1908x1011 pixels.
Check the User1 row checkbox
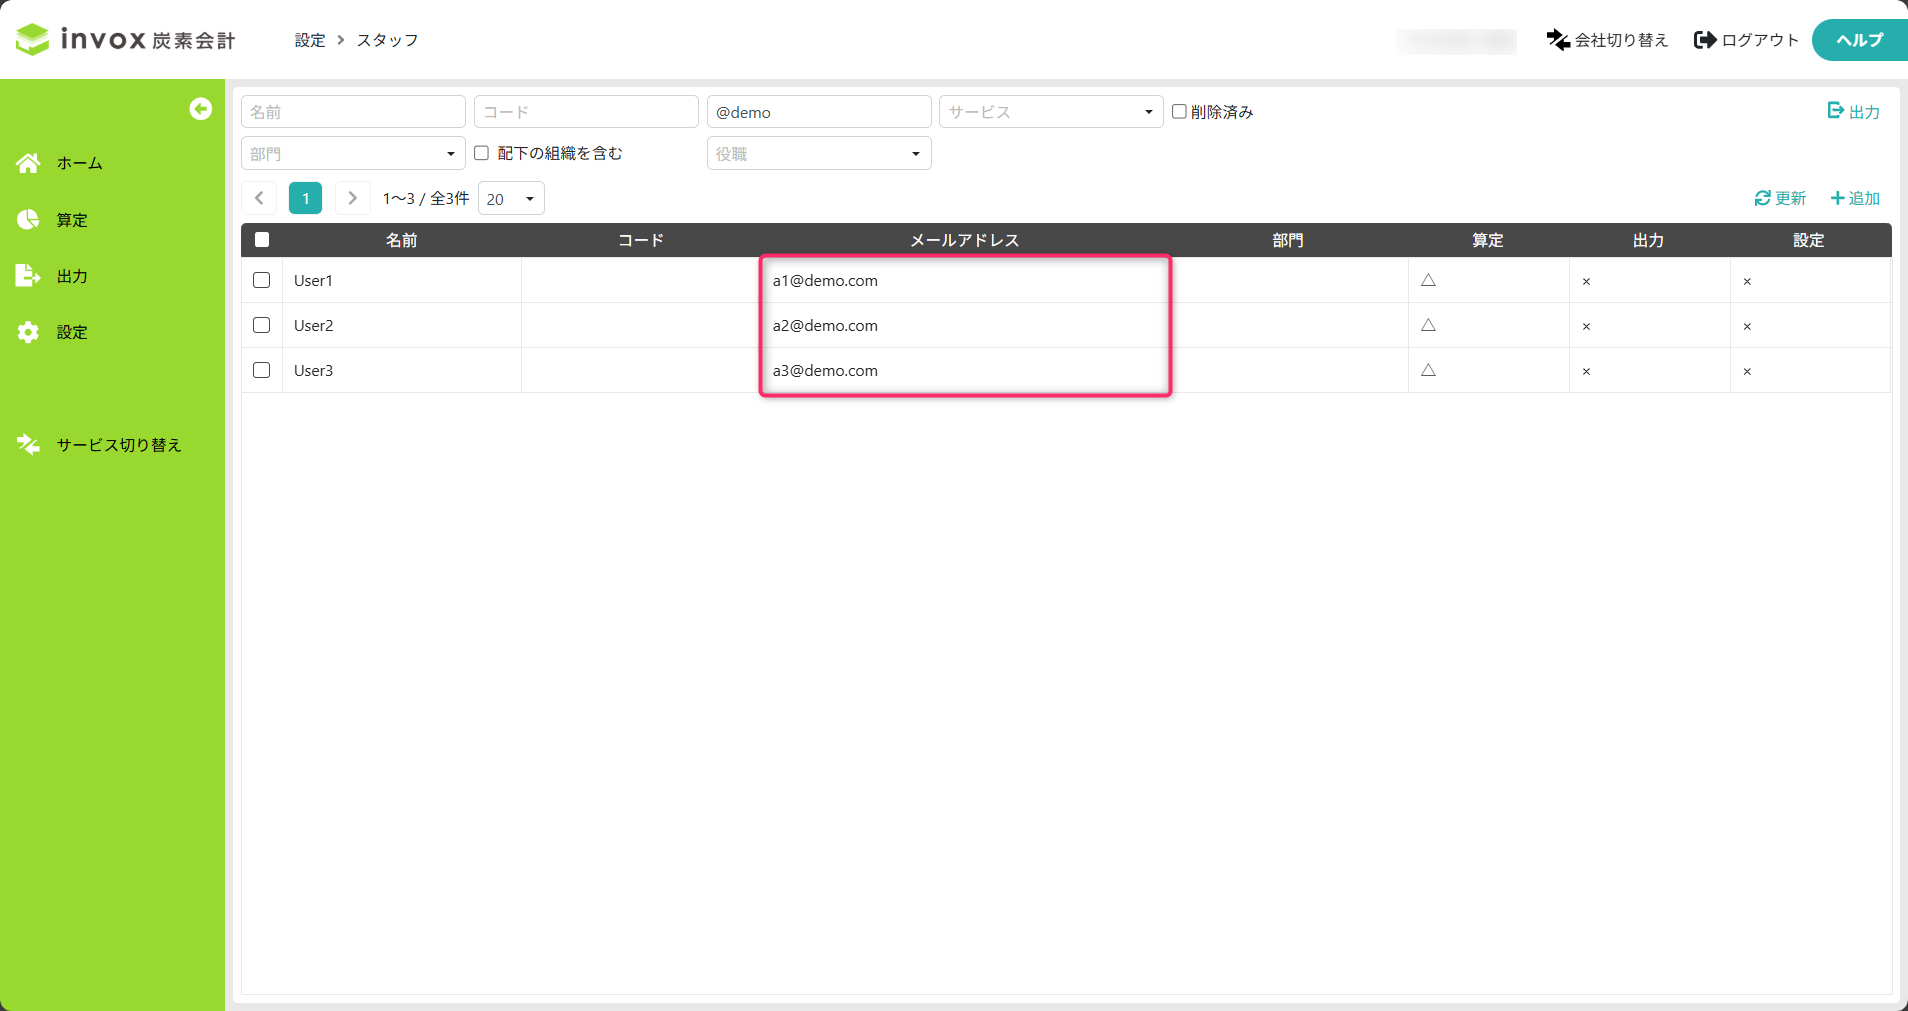[x=262, y=280]
